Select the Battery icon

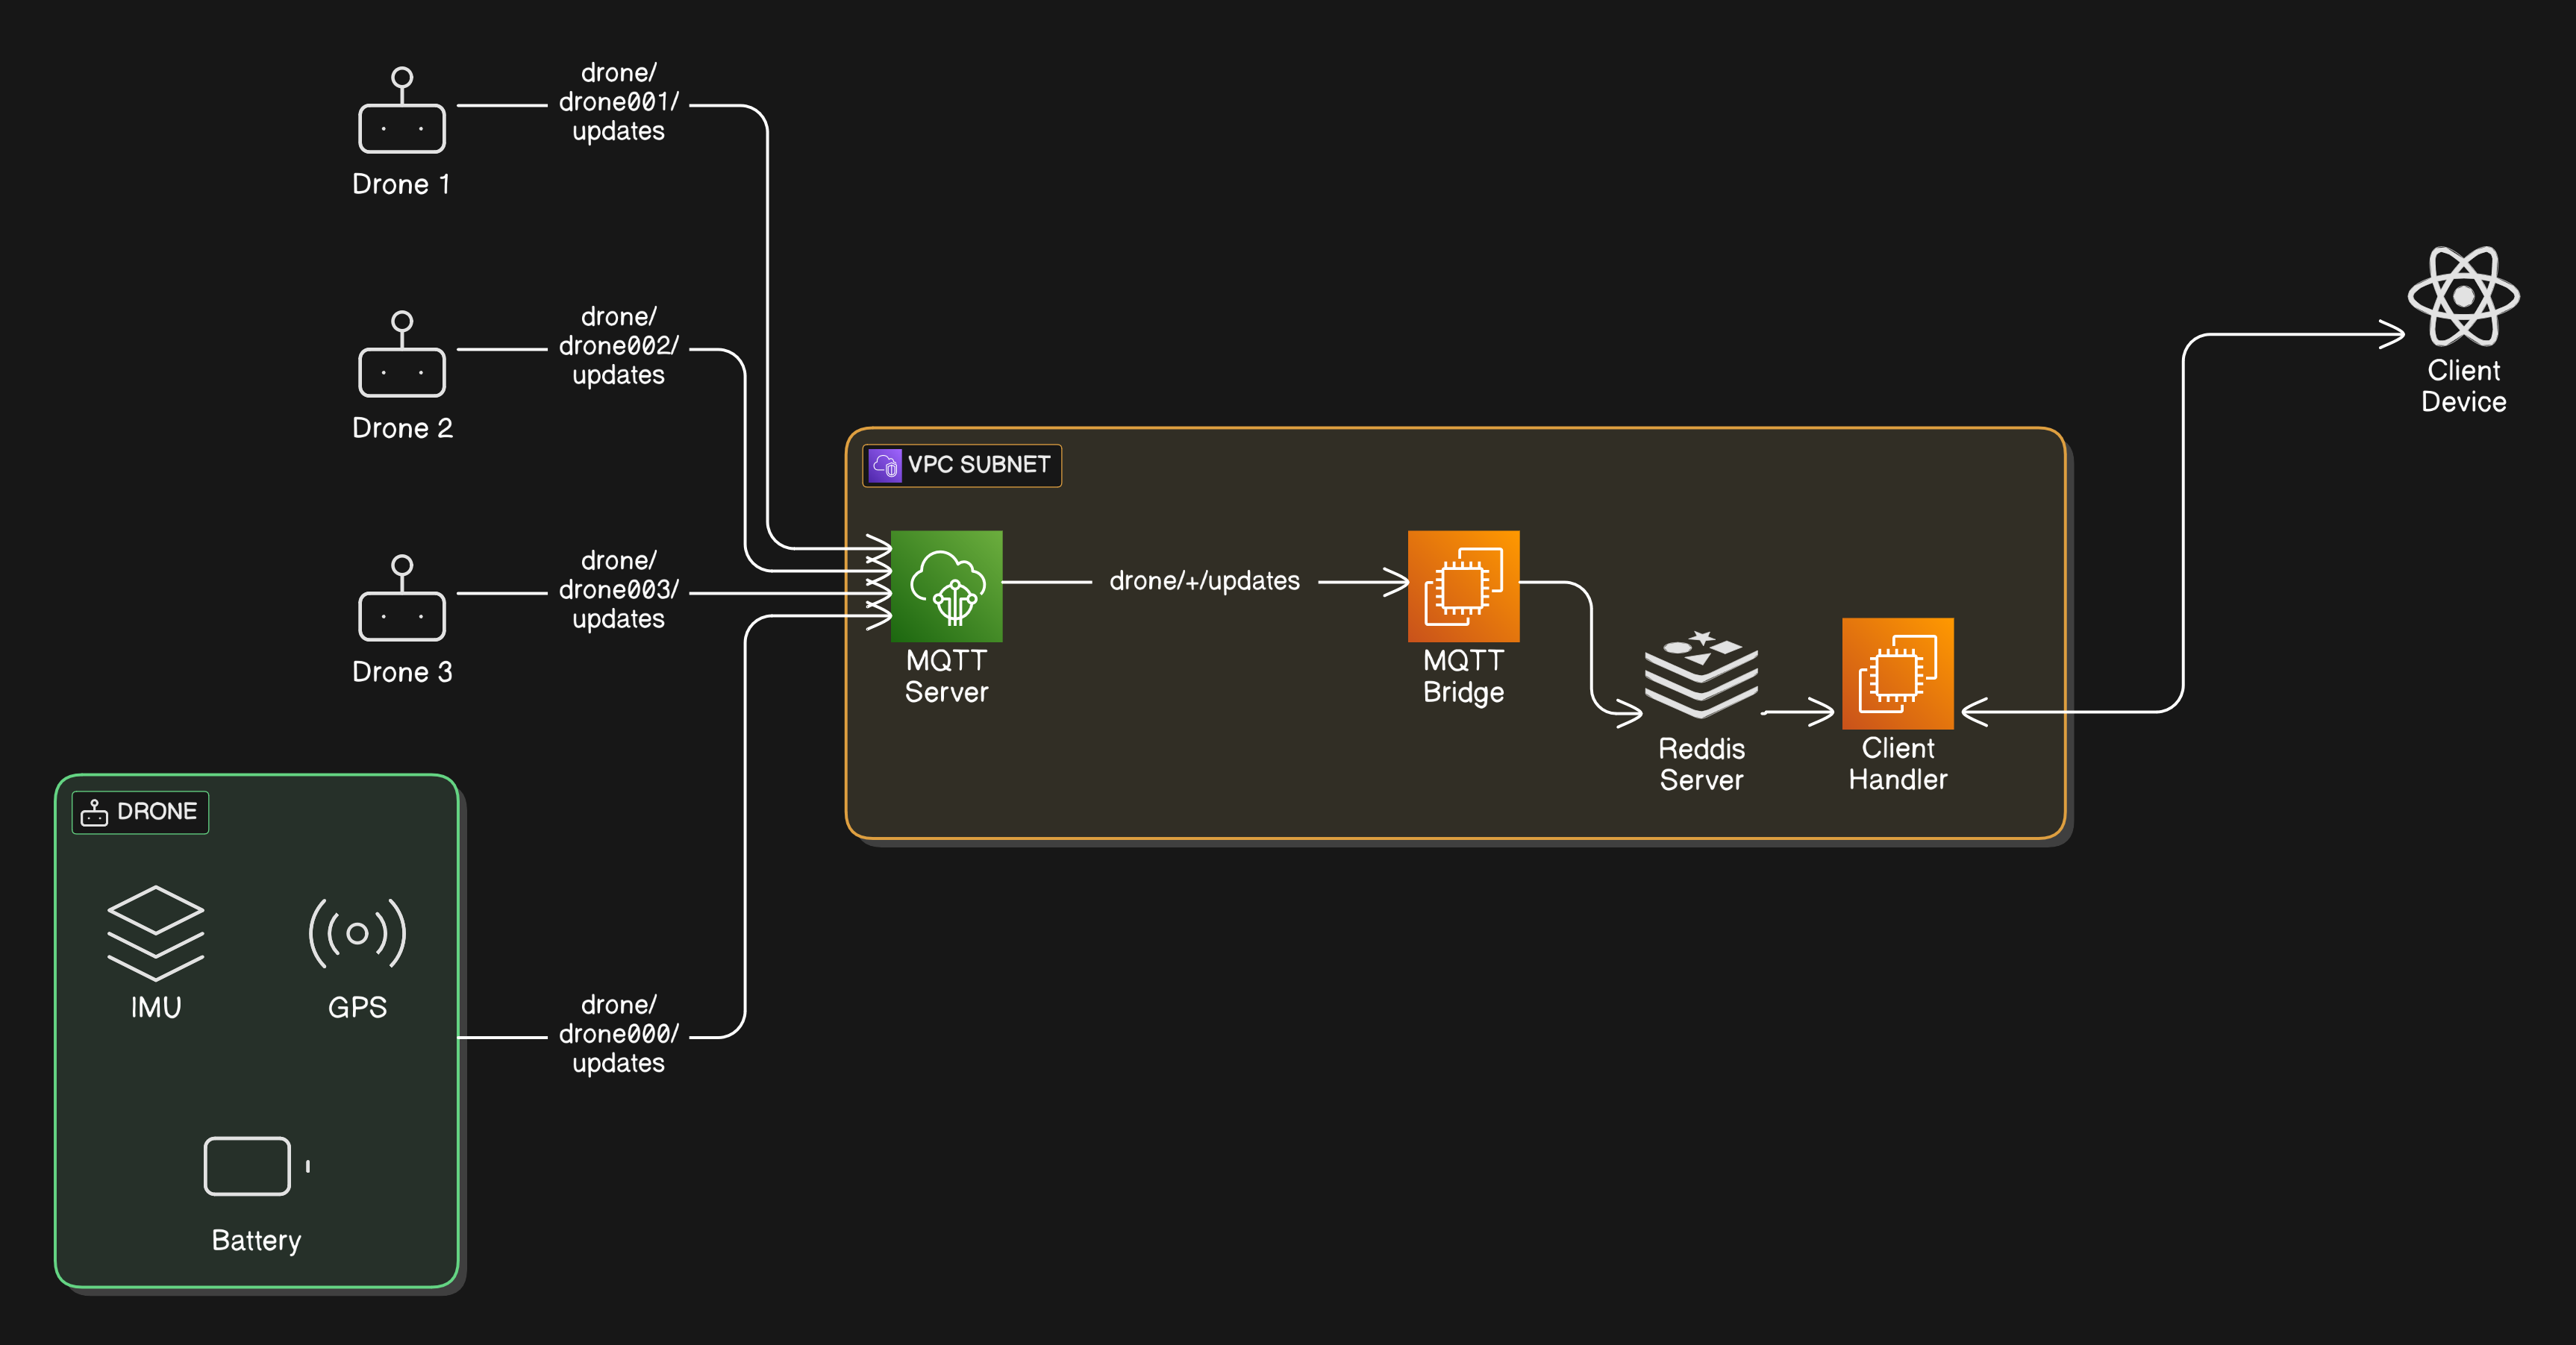click(x=257, y=1166)
